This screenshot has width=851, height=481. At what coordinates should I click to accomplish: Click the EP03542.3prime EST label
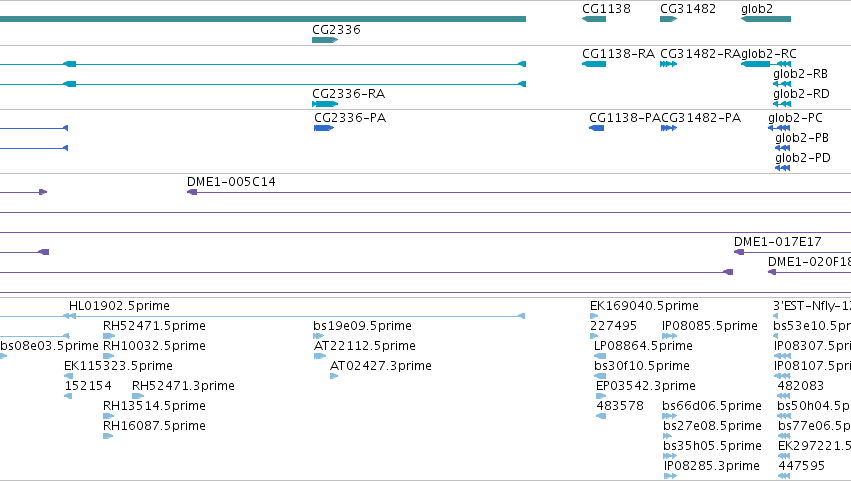[646, 386]
